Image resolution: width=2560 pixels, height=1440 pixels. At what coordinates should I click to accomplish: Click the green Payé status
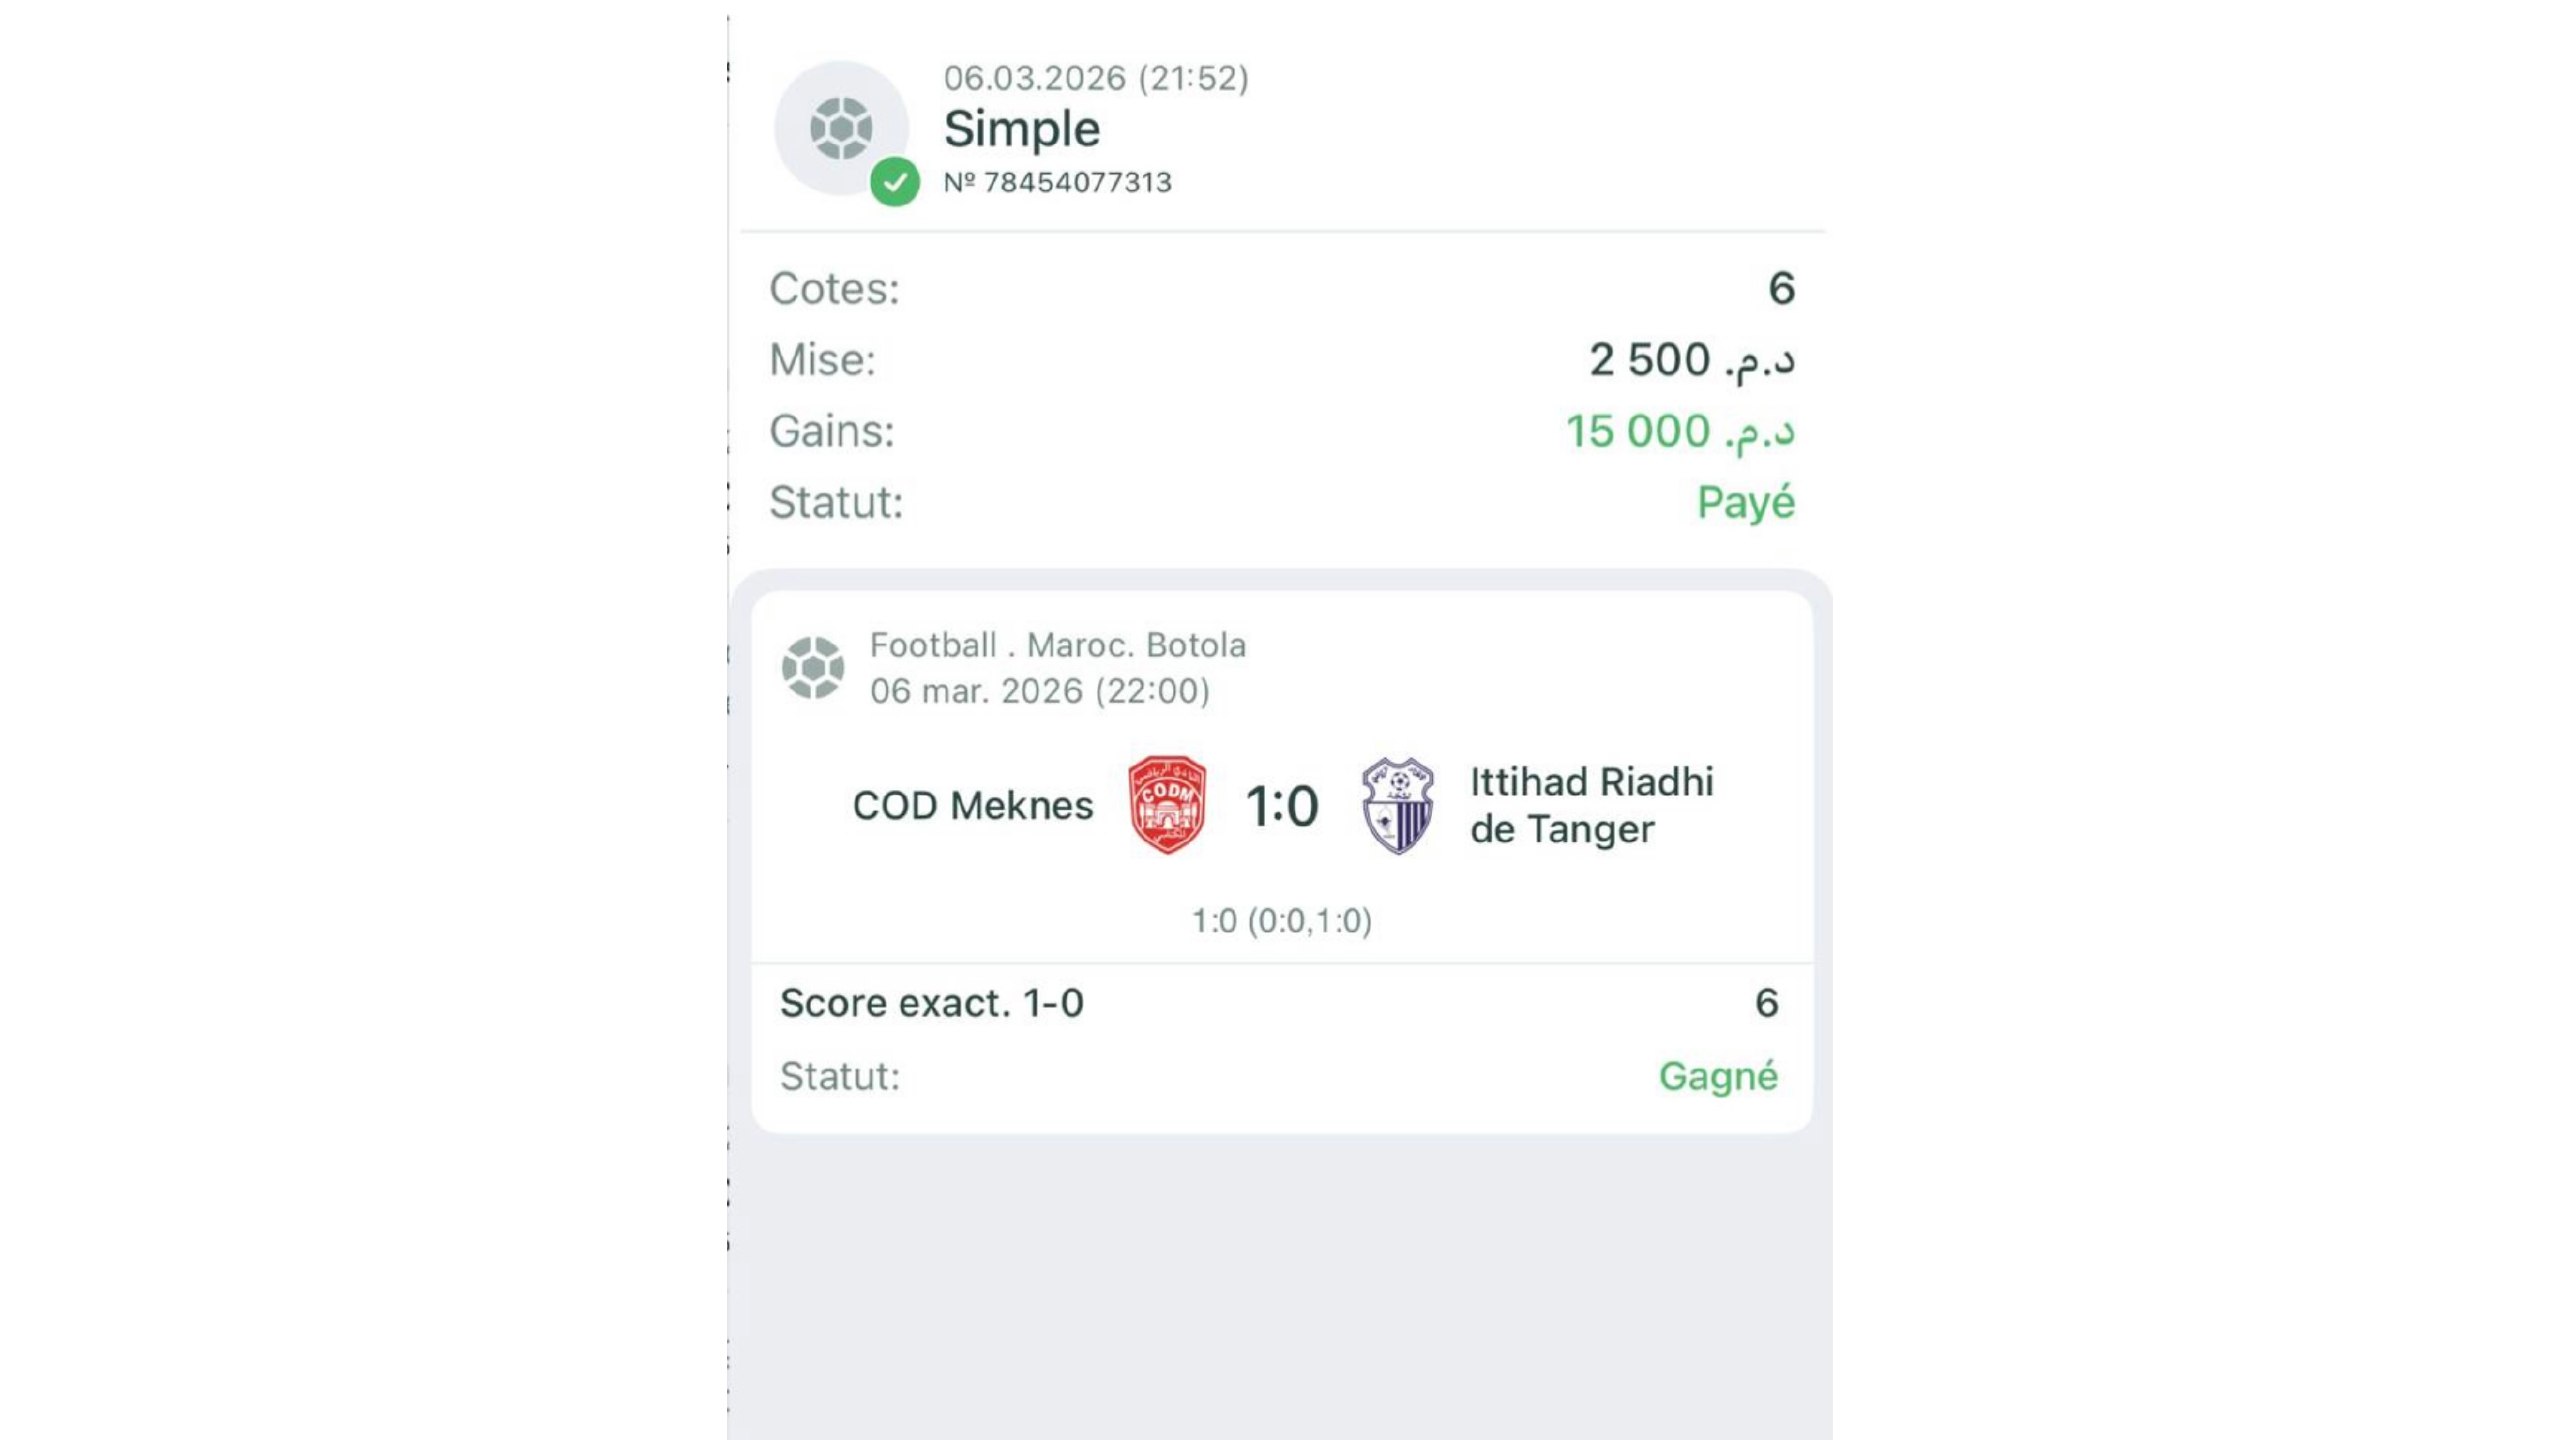[x=1746, y=502]
